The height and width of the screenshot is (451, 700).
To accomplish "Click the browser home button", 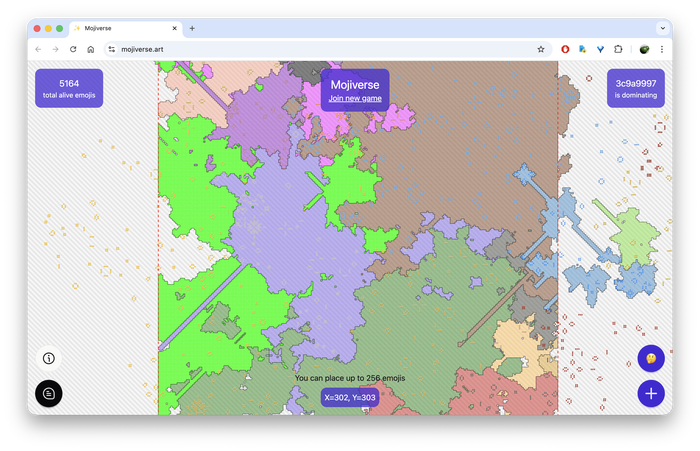I will (91, 49).
